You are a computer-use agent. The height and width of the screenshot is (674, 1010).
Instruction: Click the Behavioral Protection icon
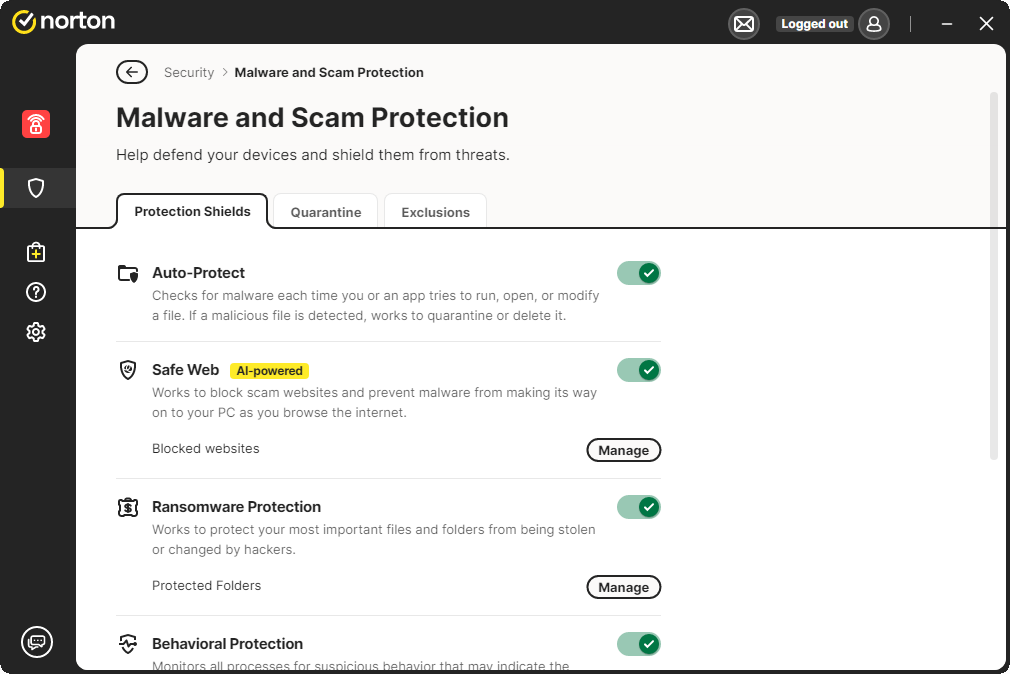point(128,644)
